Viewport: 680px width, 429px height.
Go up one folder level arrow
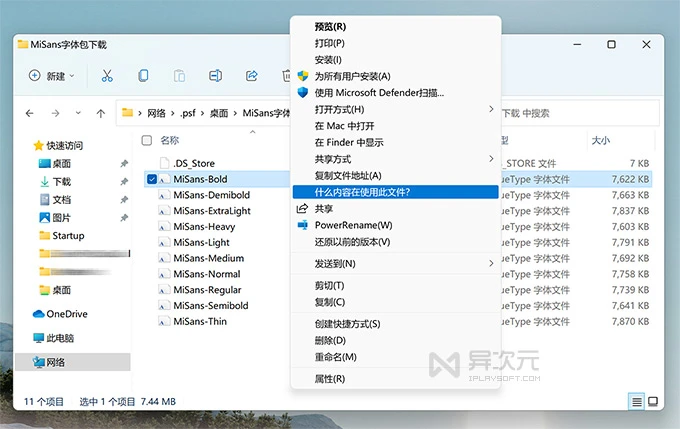pyautogui.click(x=101, y=113)
